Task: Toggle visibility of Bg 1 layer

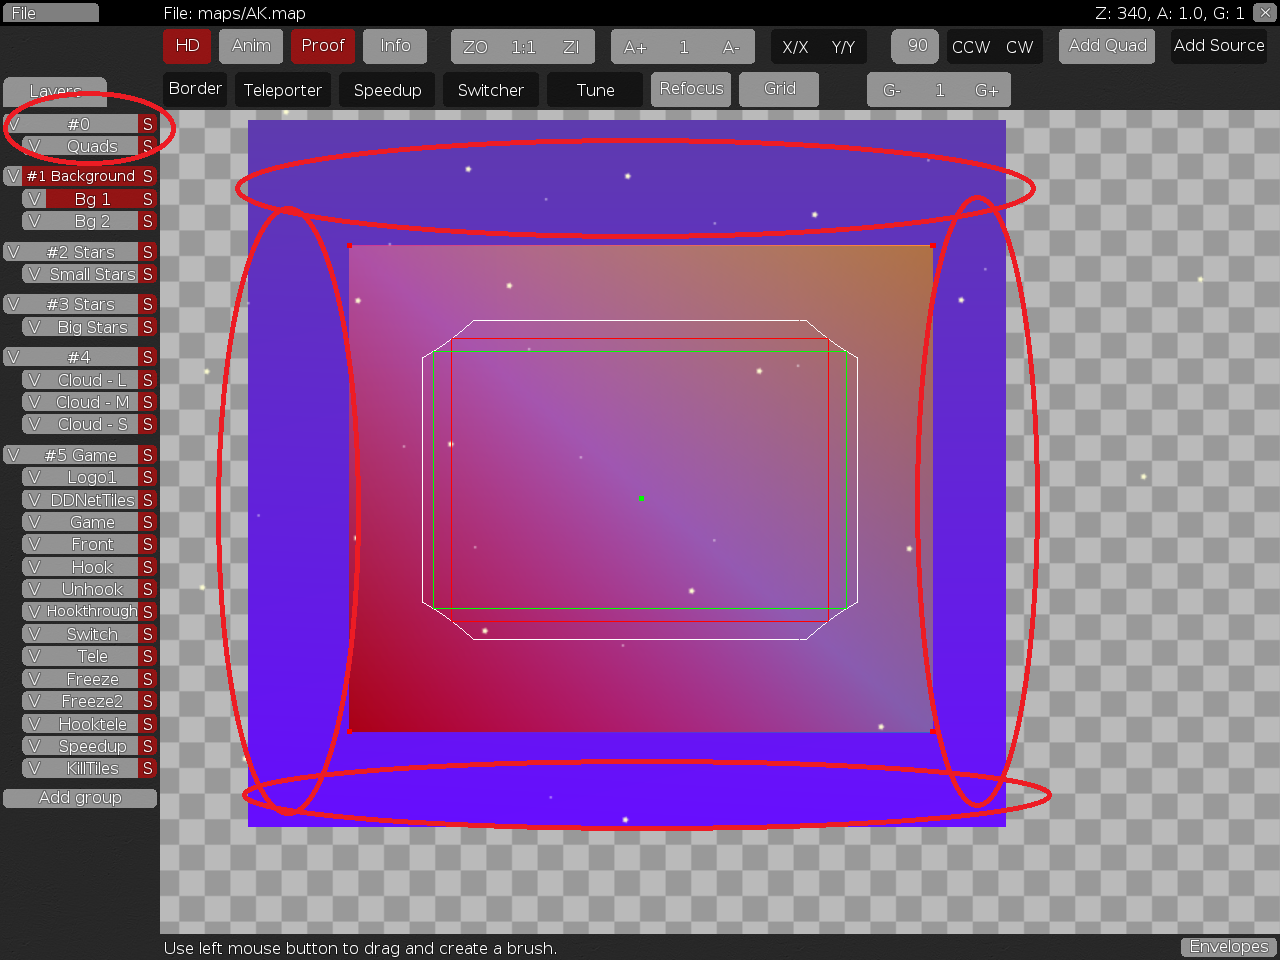Action: pyautogui.click(x=34, y=199)
